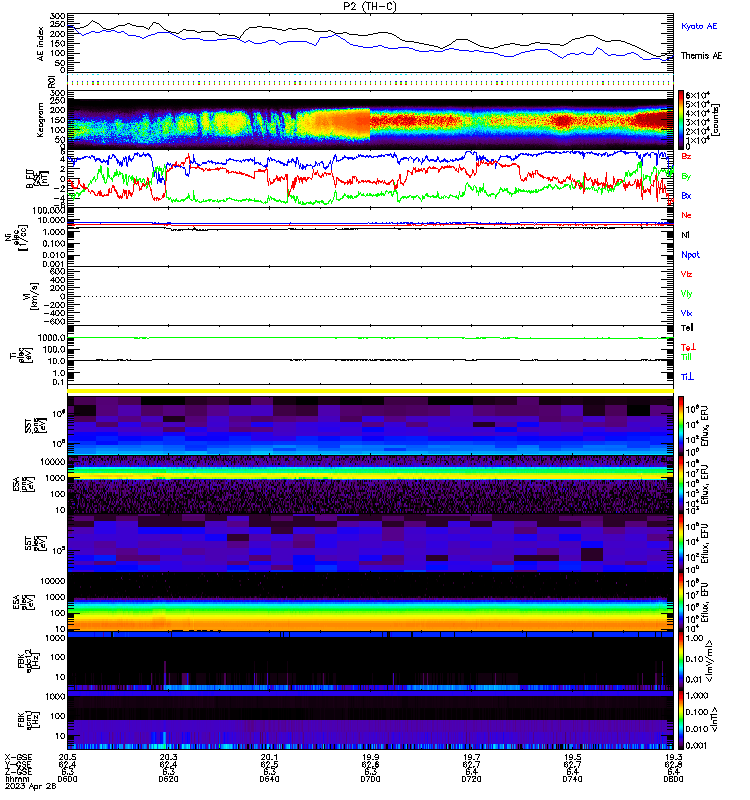Click inside the magnetic field B line plot

click(x=370, y=179)
